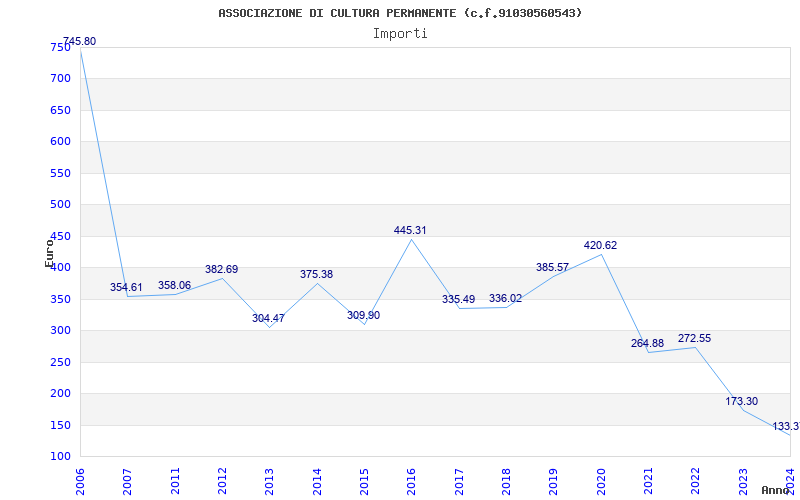800x500 pixels.
Task: Click the 272.55 data label
Action: (x=694, y=338)
